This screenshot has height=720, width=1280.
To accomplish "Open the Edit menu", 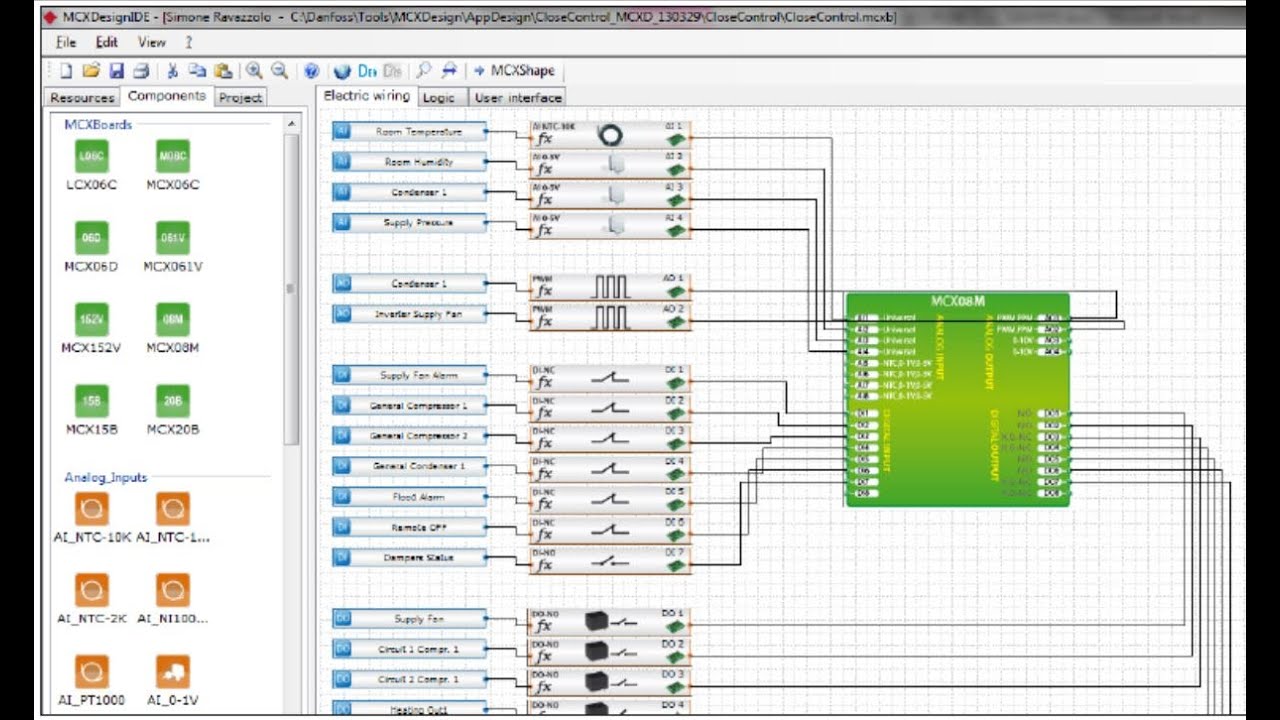I will coord(107,42).
